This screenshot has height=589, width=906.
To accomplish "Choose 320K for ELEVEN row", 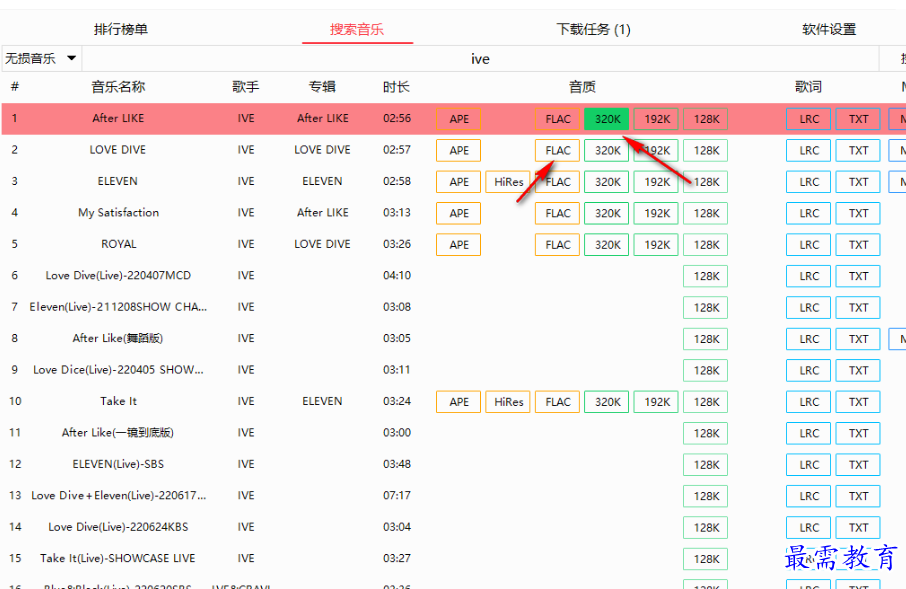I will tap(607, 182).
